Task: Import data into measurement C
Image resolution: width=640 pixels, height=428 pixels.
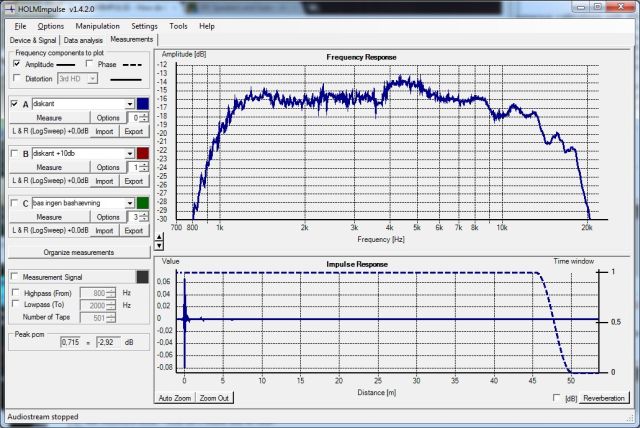Action: click(104, 231)
